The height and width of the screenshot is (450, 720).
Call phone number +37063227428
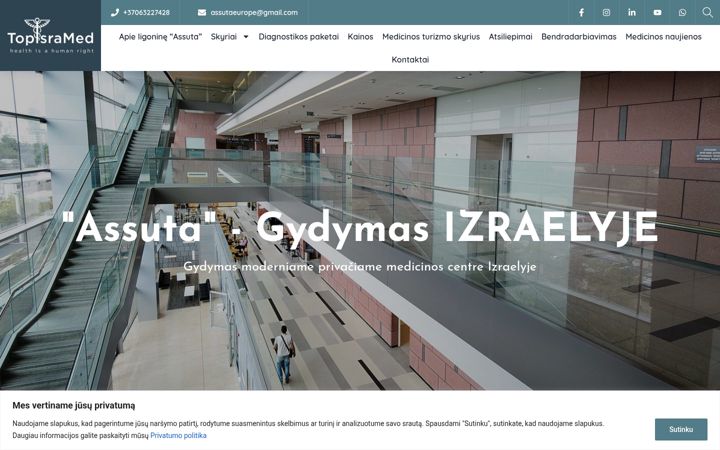click(146, 12)
